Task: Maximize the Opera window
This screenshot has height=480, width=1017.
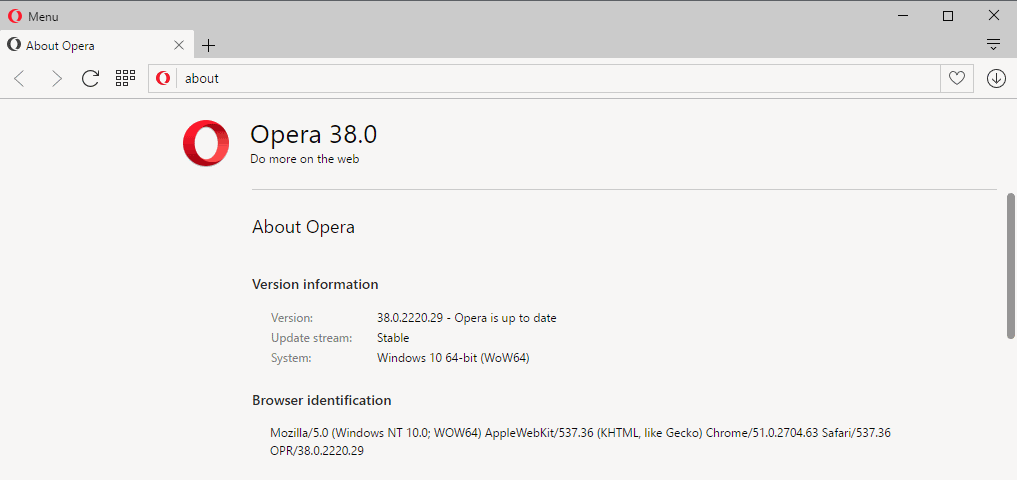Action: click(x=948, y=16)
